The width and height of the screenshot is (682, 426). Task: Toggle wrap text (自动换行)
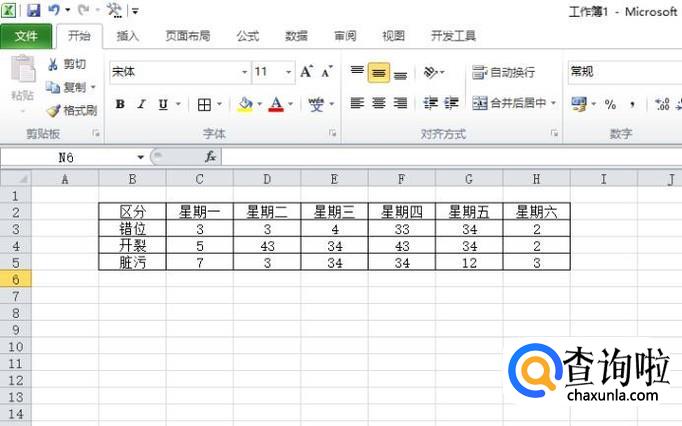click(x=504, y=72)
